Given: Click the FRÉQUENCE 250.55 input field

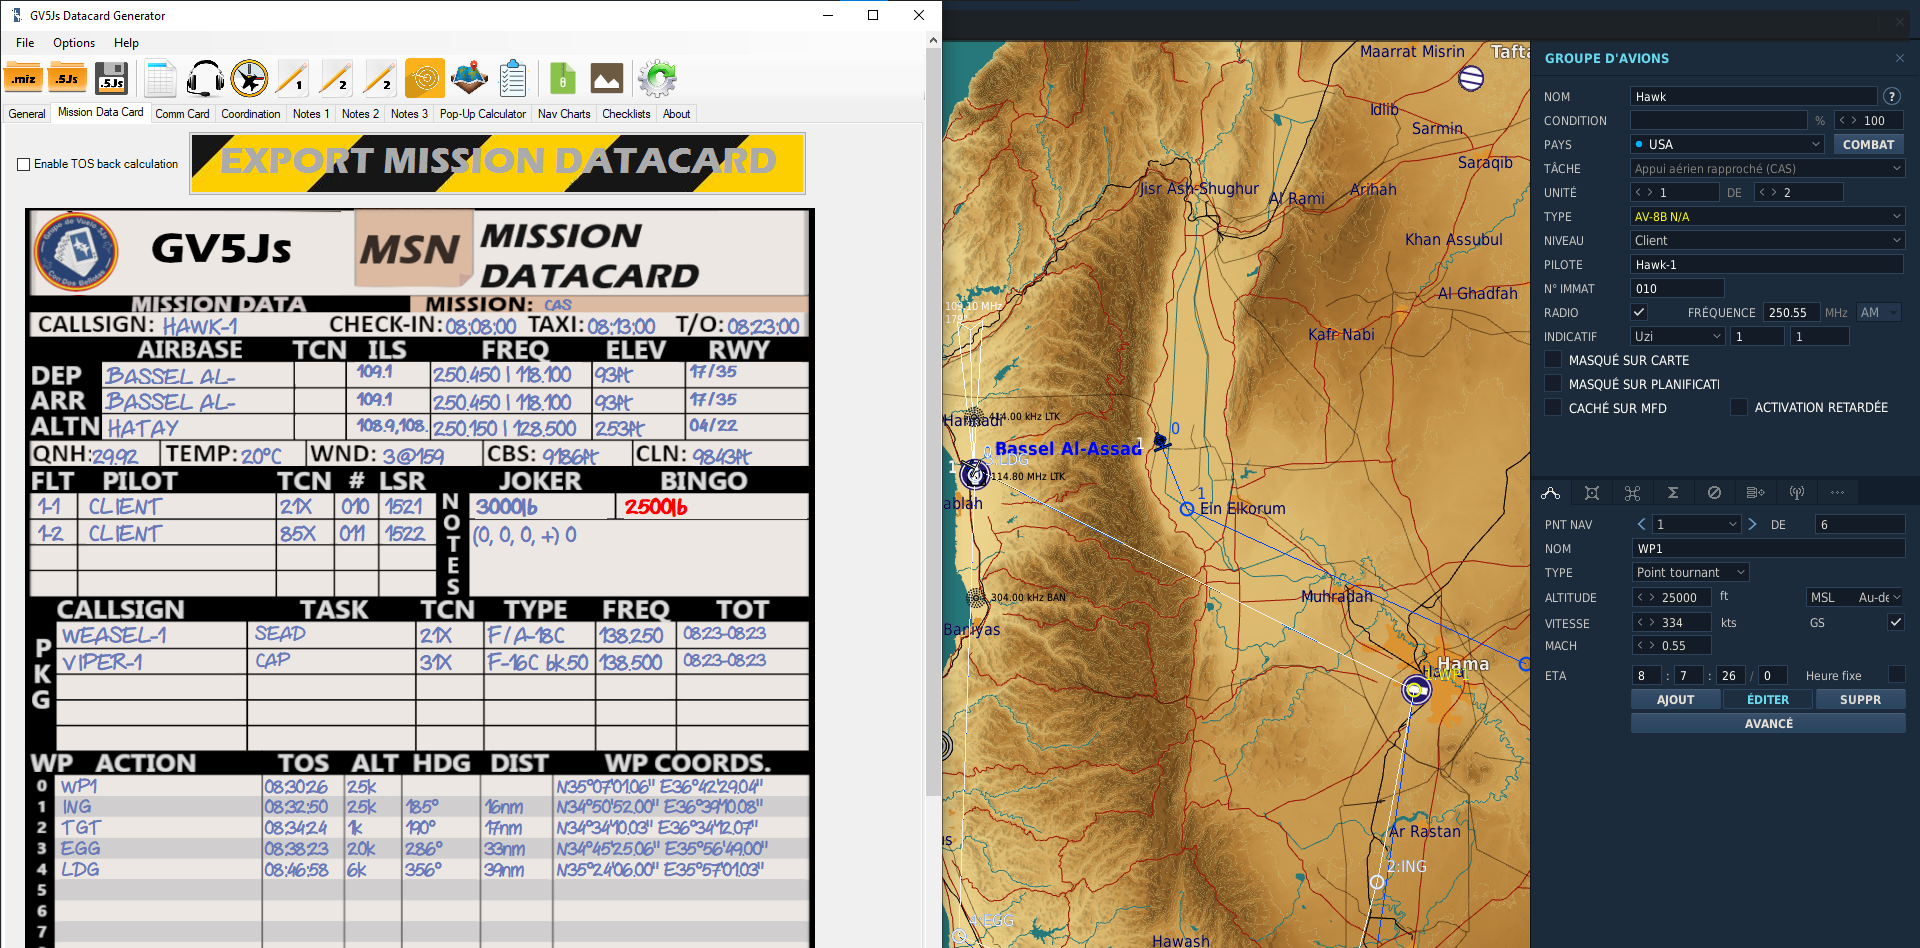Looking at the screenshot, I should (x=1790, y=312).
